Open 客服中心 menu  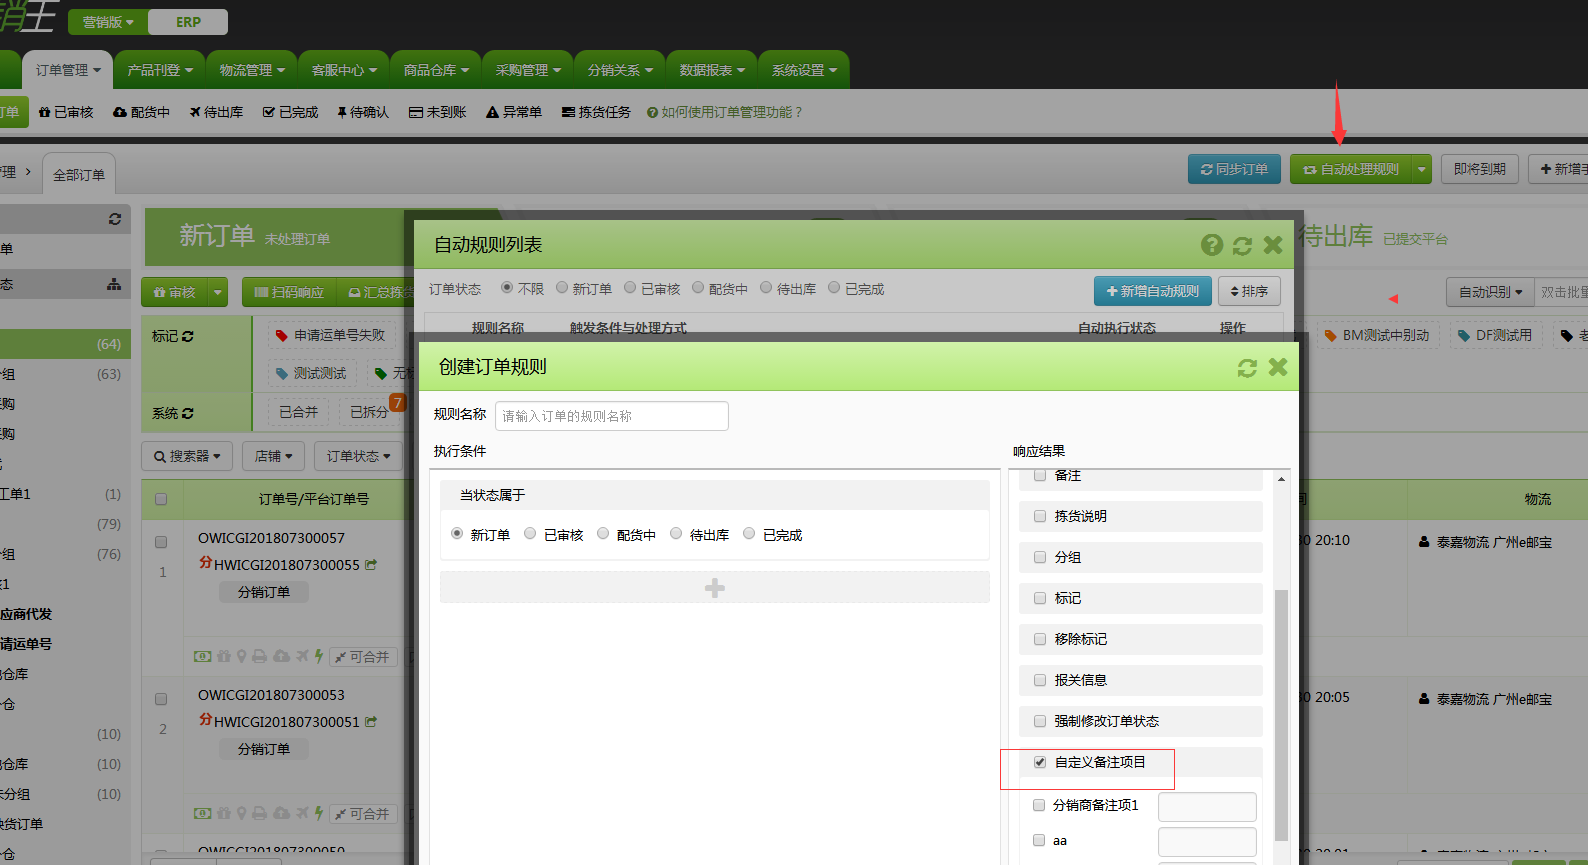click(x=344, y=70)
